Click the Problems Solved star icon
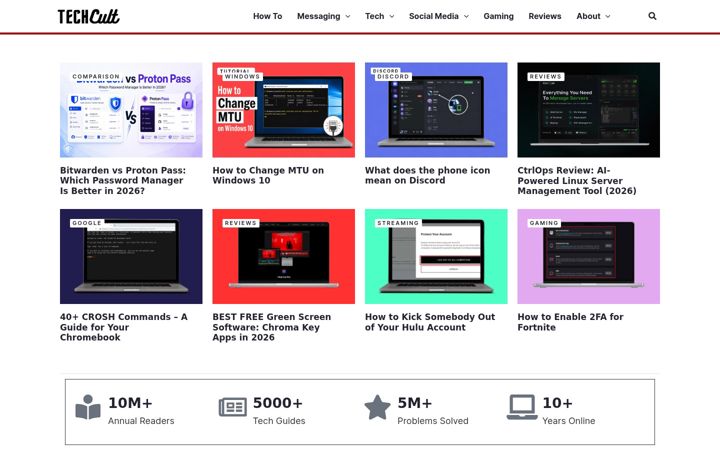 click(x=377, y=407)
